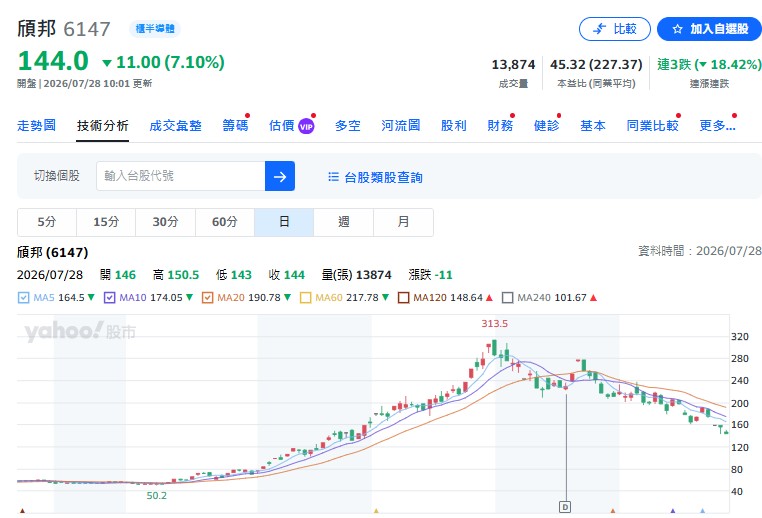Select the 15分 interval
Screen dimensions: 762x518
106,222
